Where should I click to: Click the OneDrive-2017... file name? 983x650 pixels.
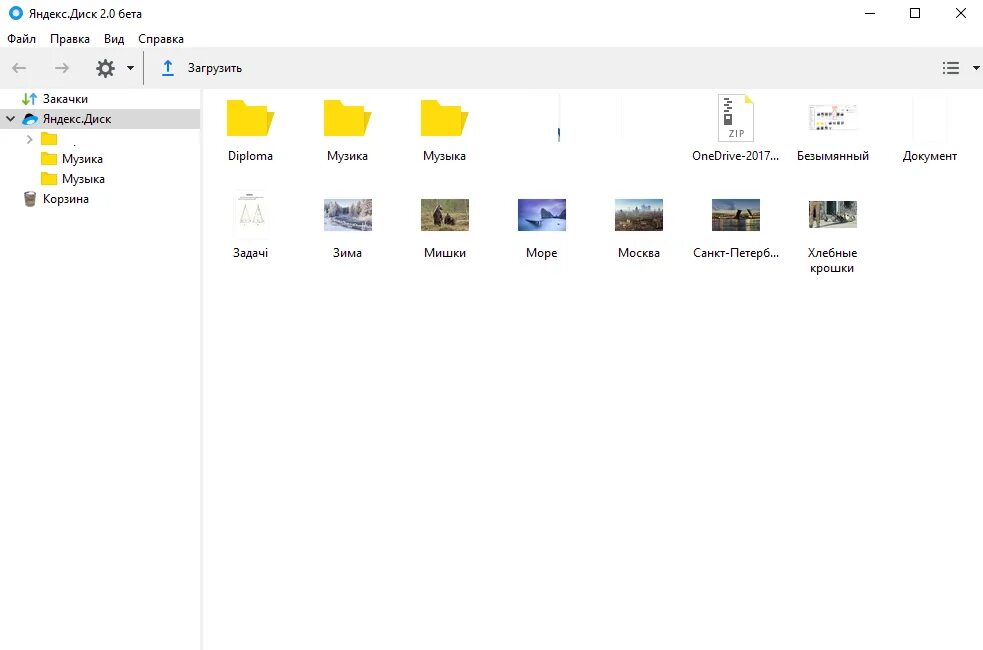[x=735, y=156]
